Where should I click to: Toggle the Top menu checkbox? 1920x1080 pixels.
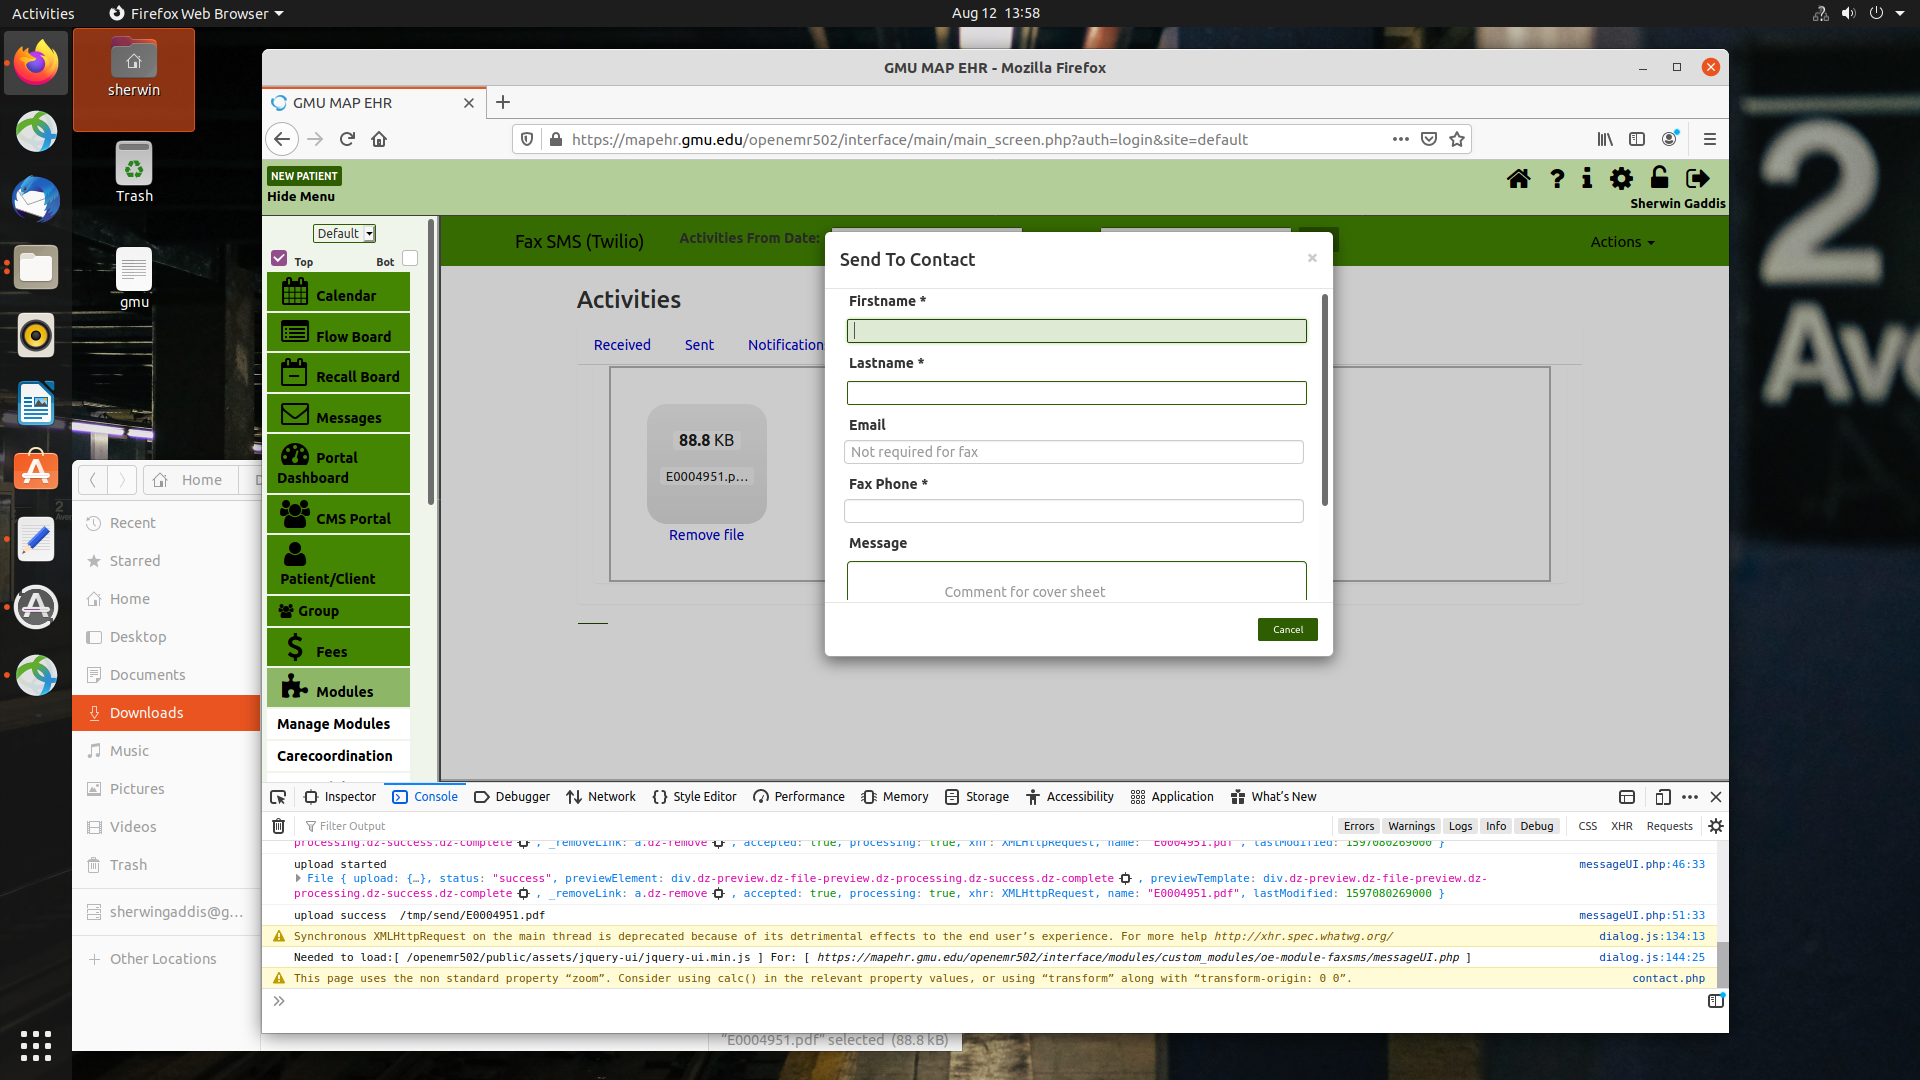point(279,258)
